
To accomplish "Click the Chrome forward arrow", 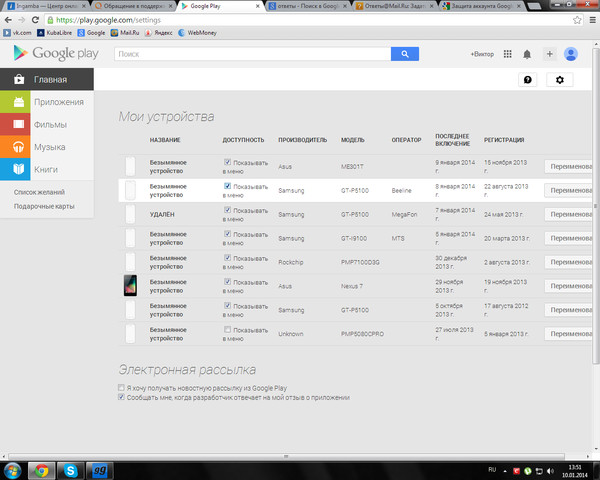I will point(22,20).
